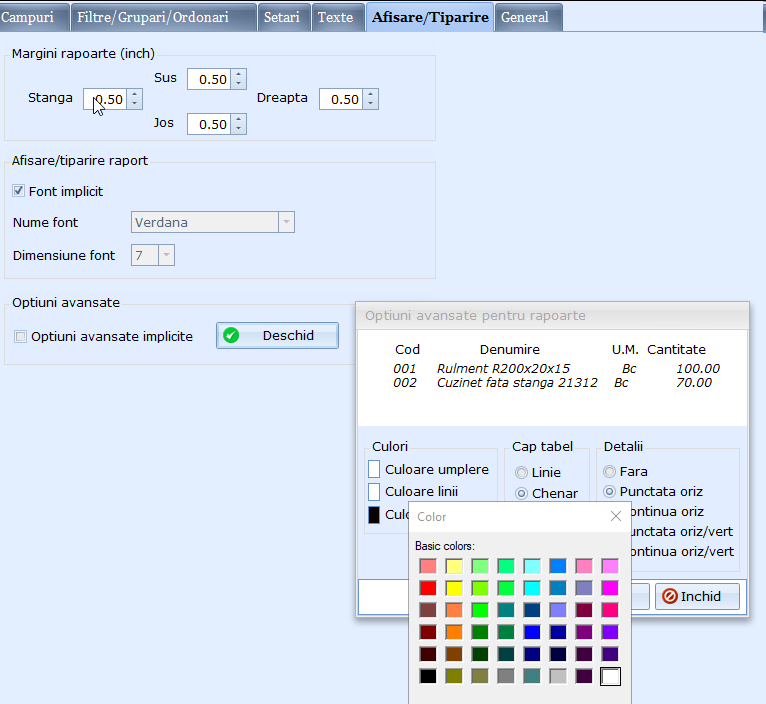The height and width of the screenshot is (704, 766).
Task: Increase the Stanga margin with up arrow
Action: (x=135, y=94)
